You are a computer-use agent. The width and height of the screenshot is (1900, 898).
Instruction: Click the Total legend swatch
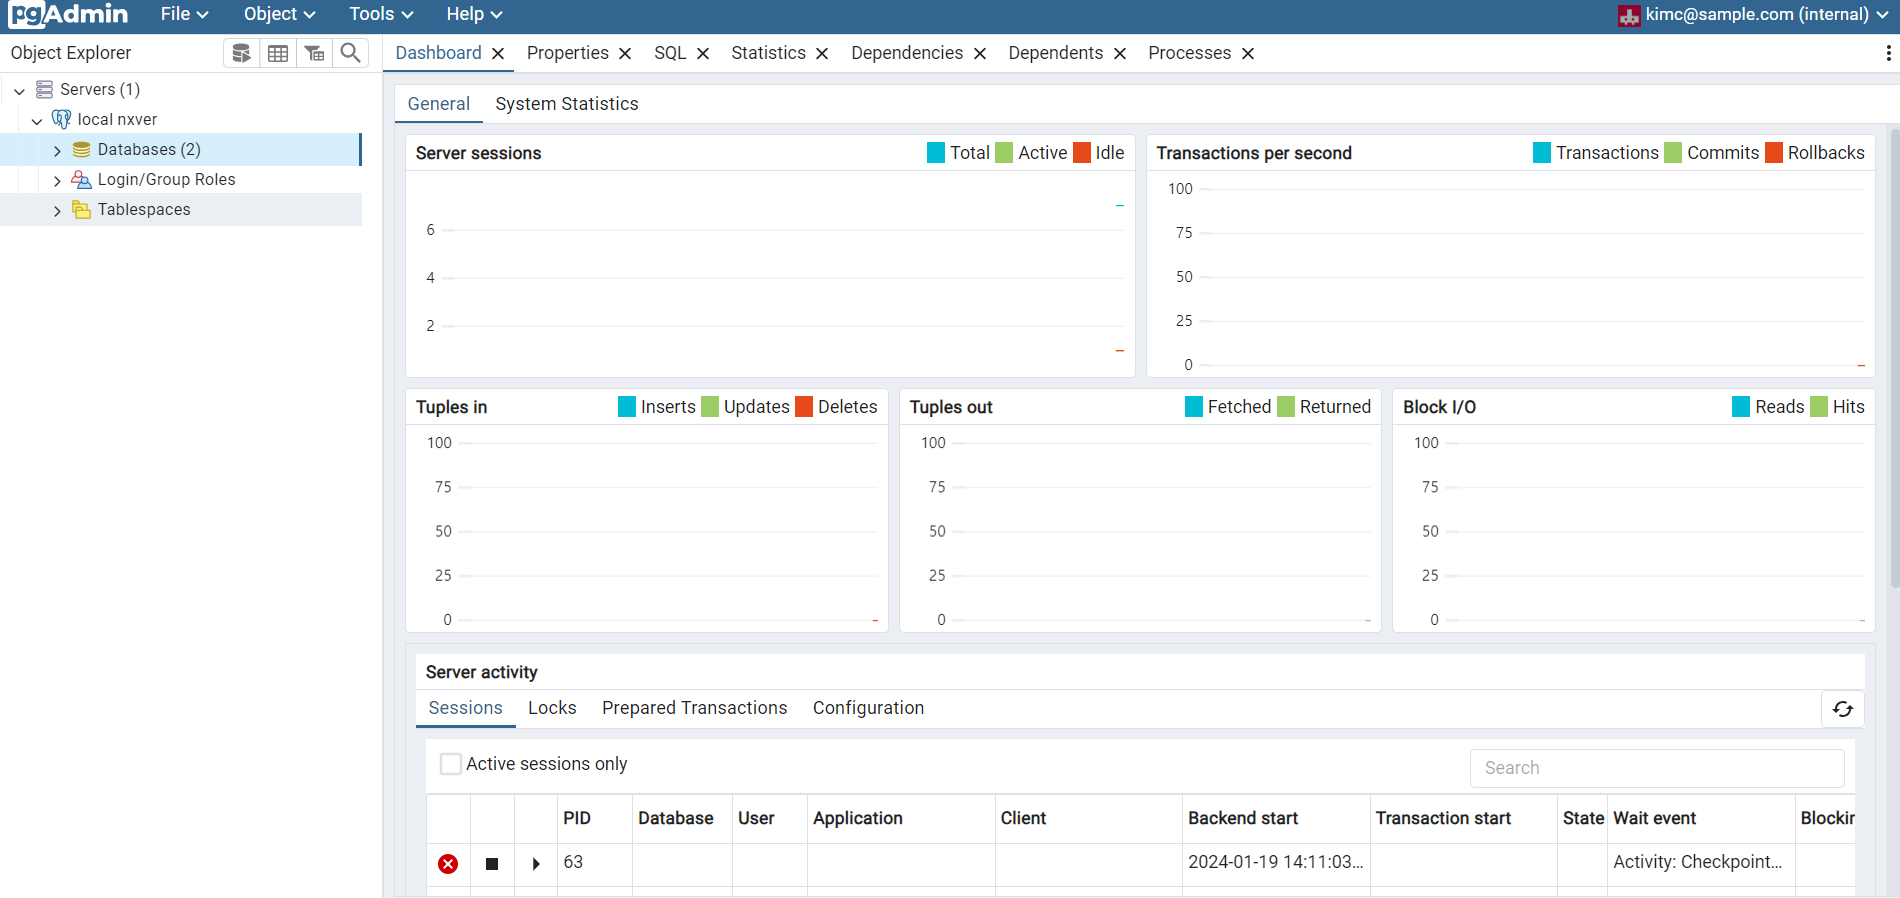point(936,153)
